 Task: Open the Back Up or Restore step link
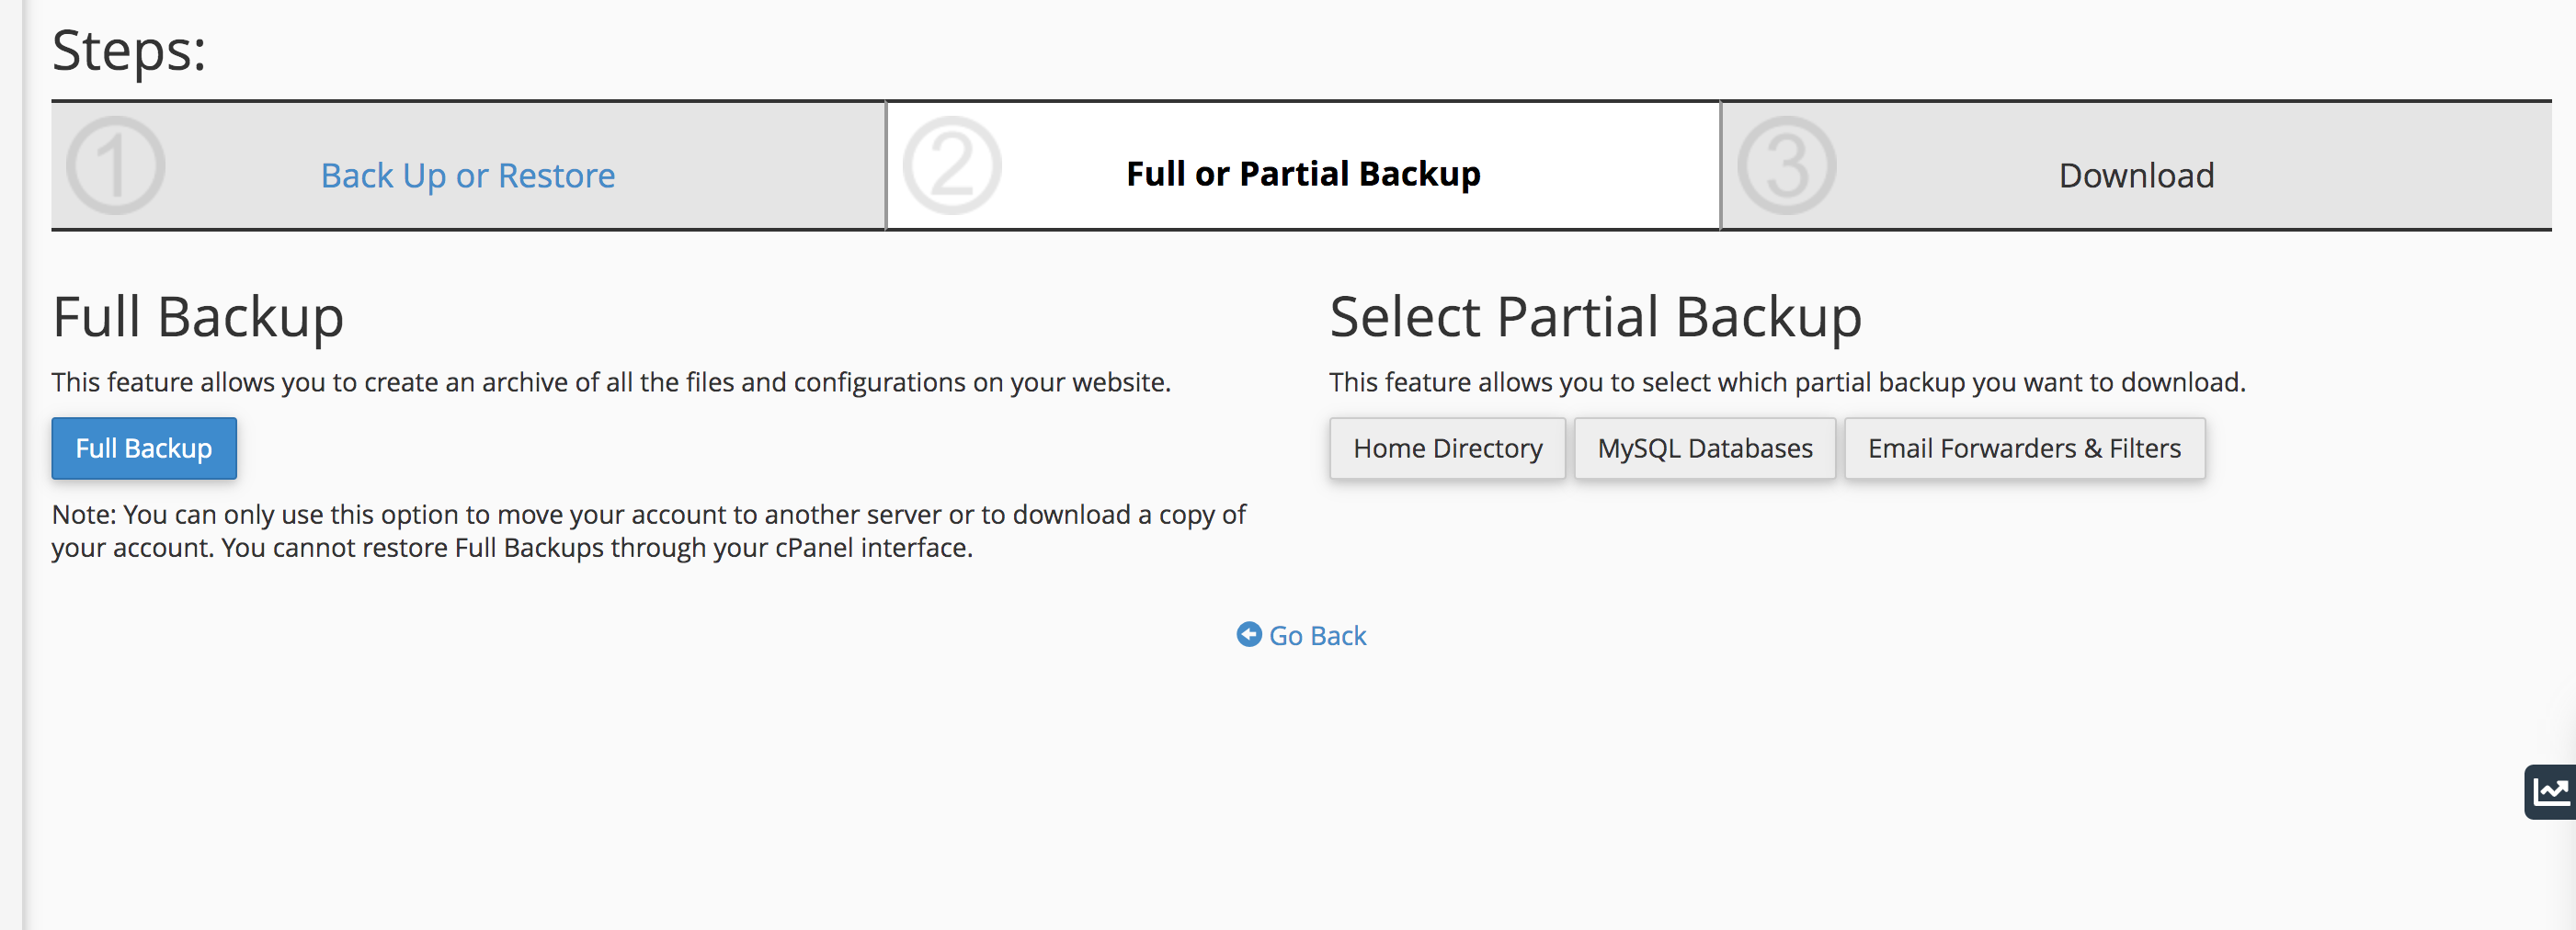pyautogui.click(x=468, y=175)
